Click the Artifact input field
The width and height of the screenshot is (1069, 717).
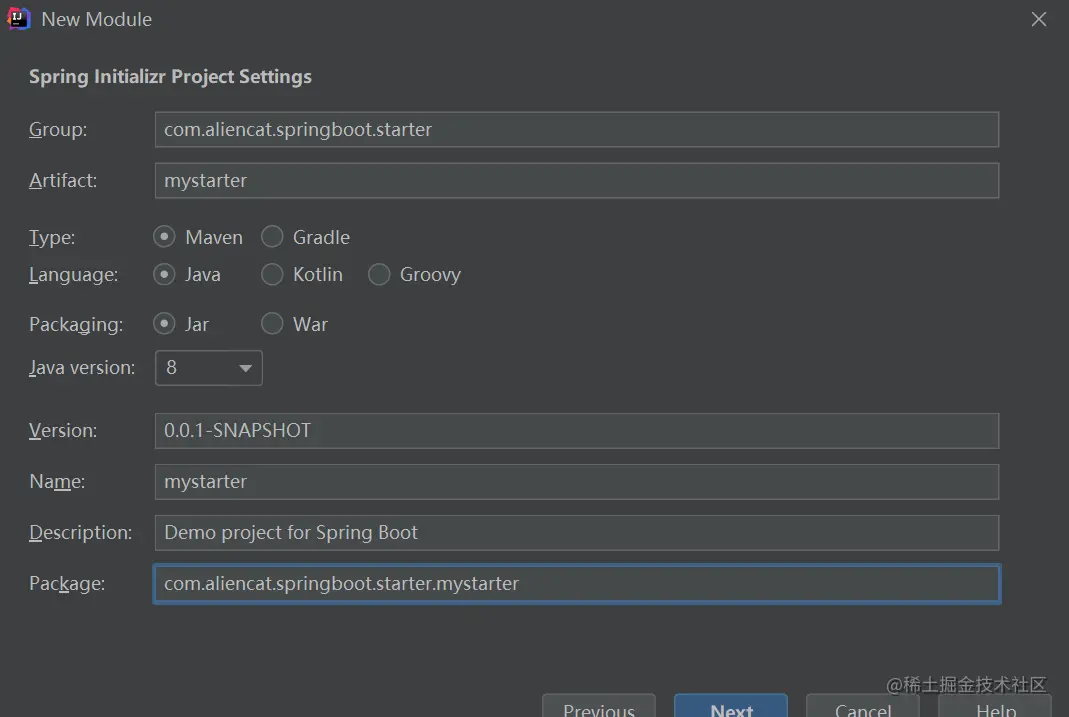[577, 181]
